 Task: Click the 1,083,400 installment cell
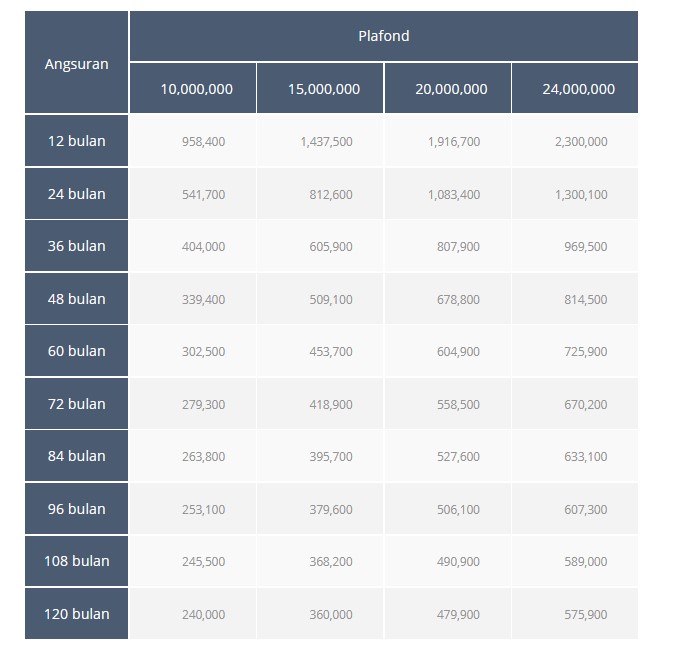(453, 195)
